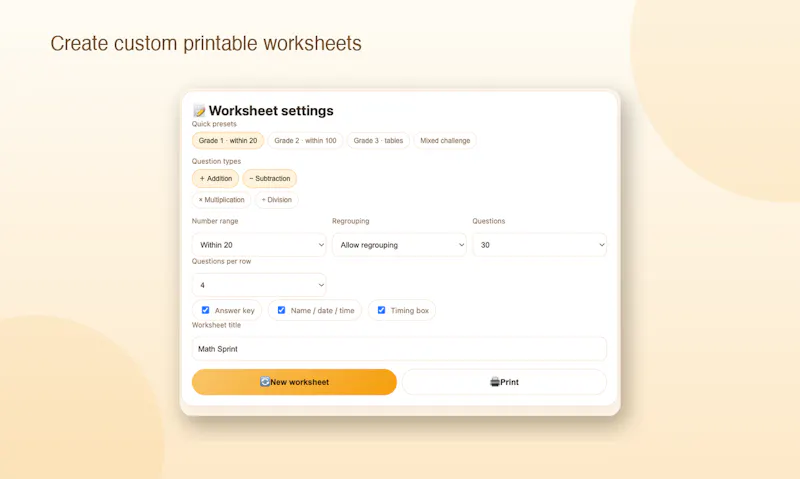800x479 pixels.
Task: Click the Quick presets label
Action: pos(214,124)
